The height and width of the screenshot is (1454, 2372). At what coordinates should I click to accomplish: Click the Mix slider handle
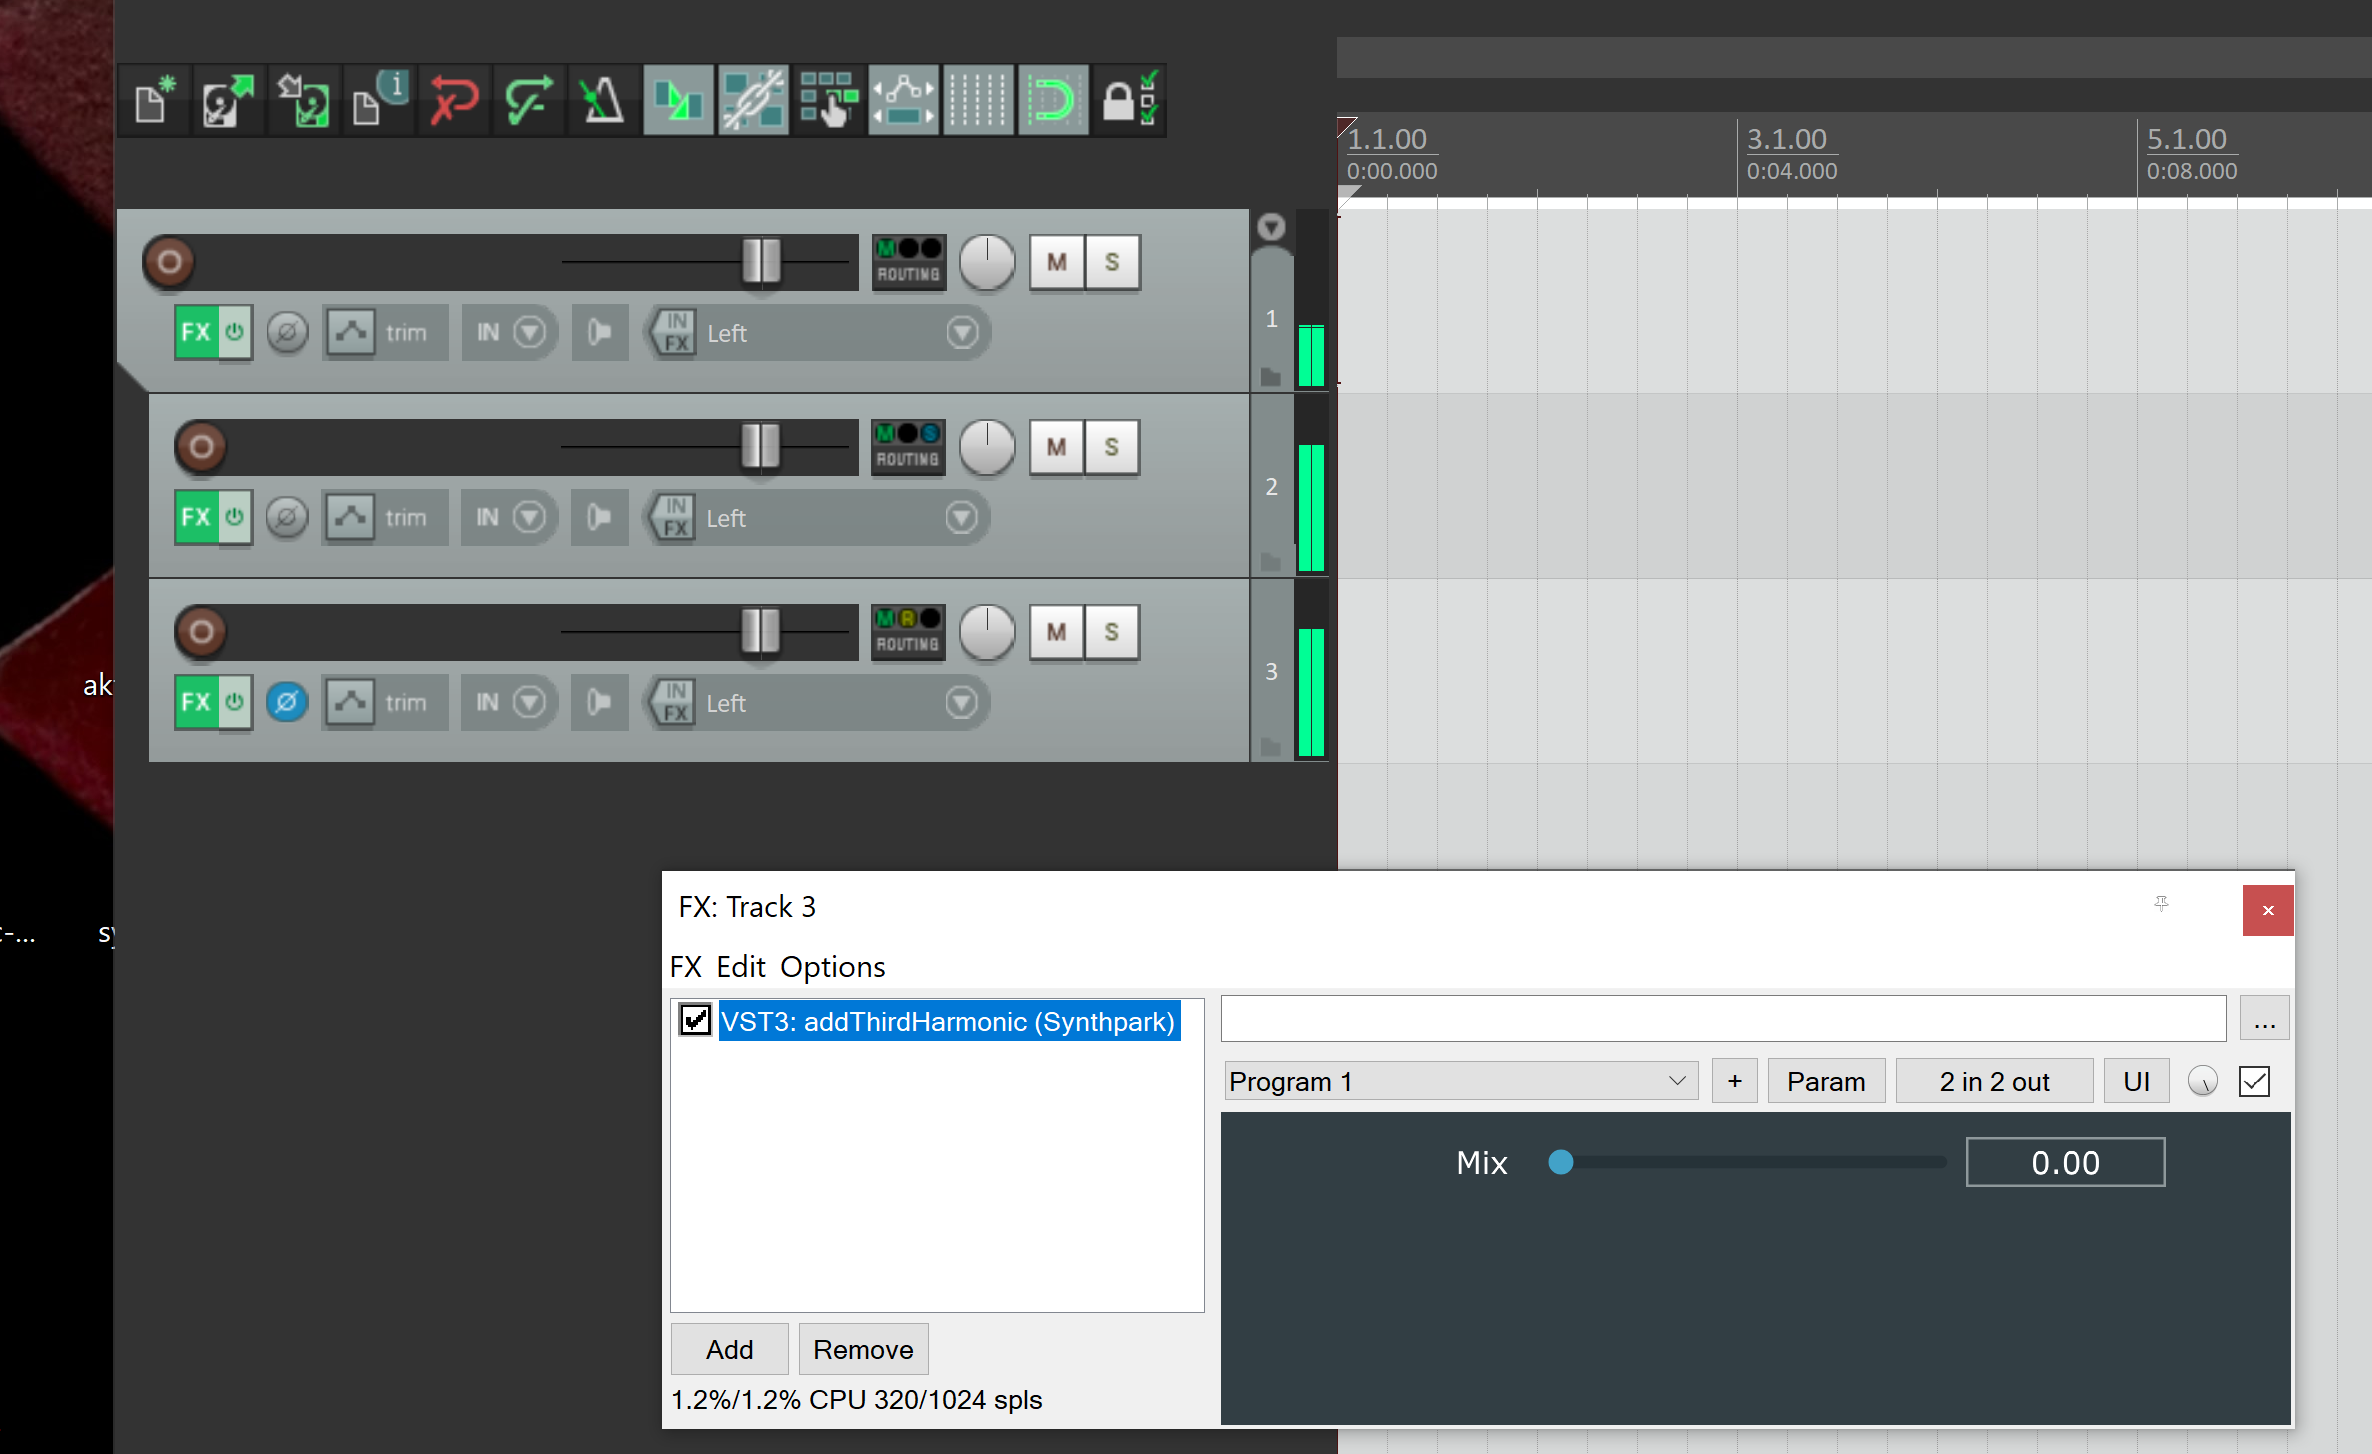click(x=1560, y=1163)
